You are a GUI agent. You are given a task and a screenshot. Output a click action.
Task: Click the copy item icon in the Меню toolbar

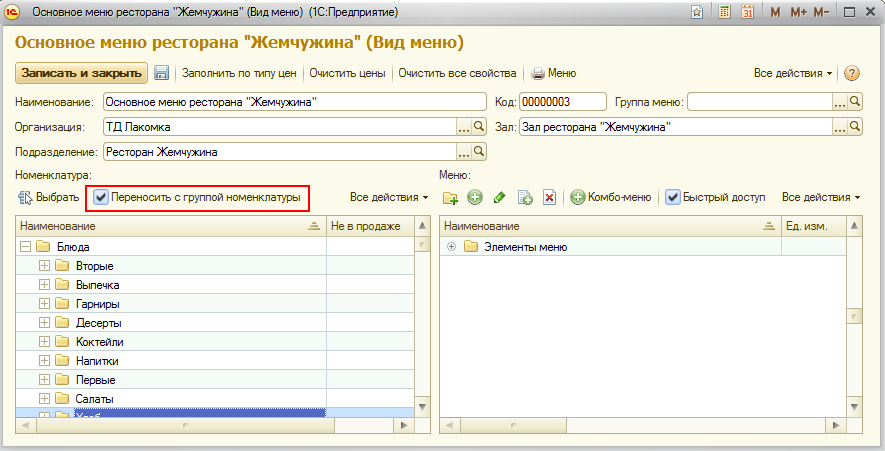tap(525, 198)
